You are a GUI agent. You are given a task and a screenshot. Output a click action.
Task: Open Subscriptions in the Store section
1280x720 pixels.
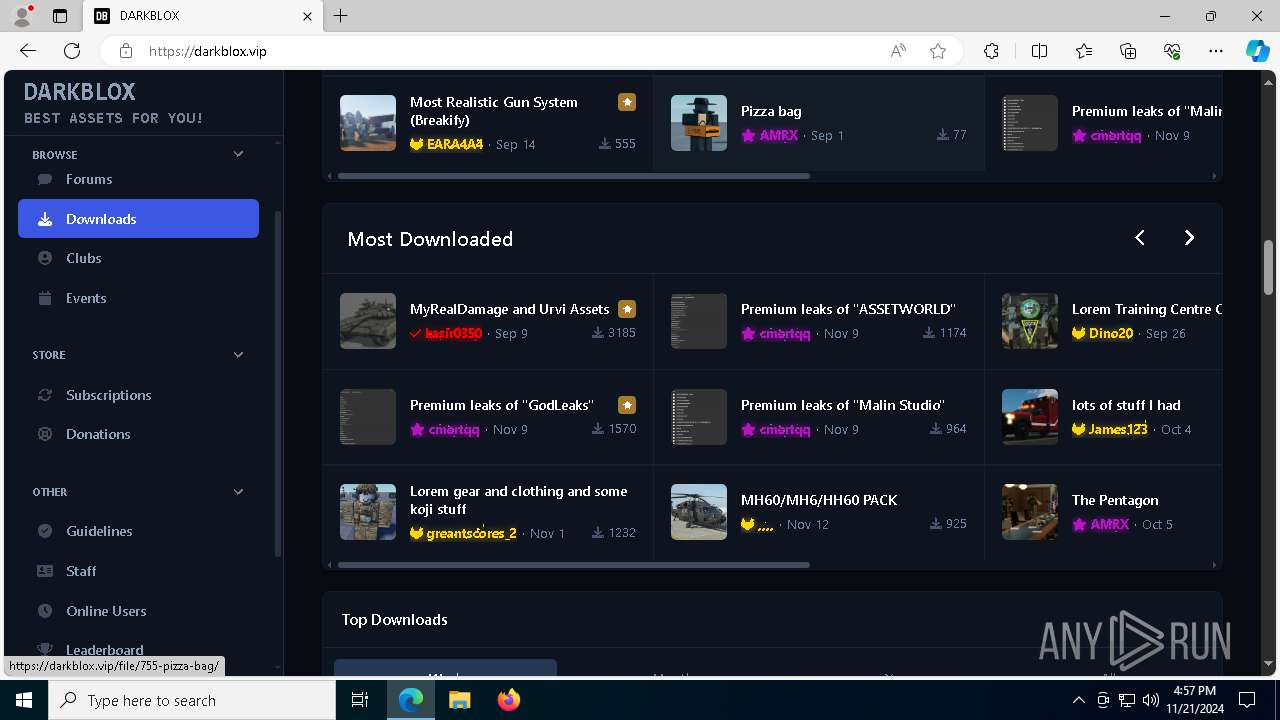[109, 395]
